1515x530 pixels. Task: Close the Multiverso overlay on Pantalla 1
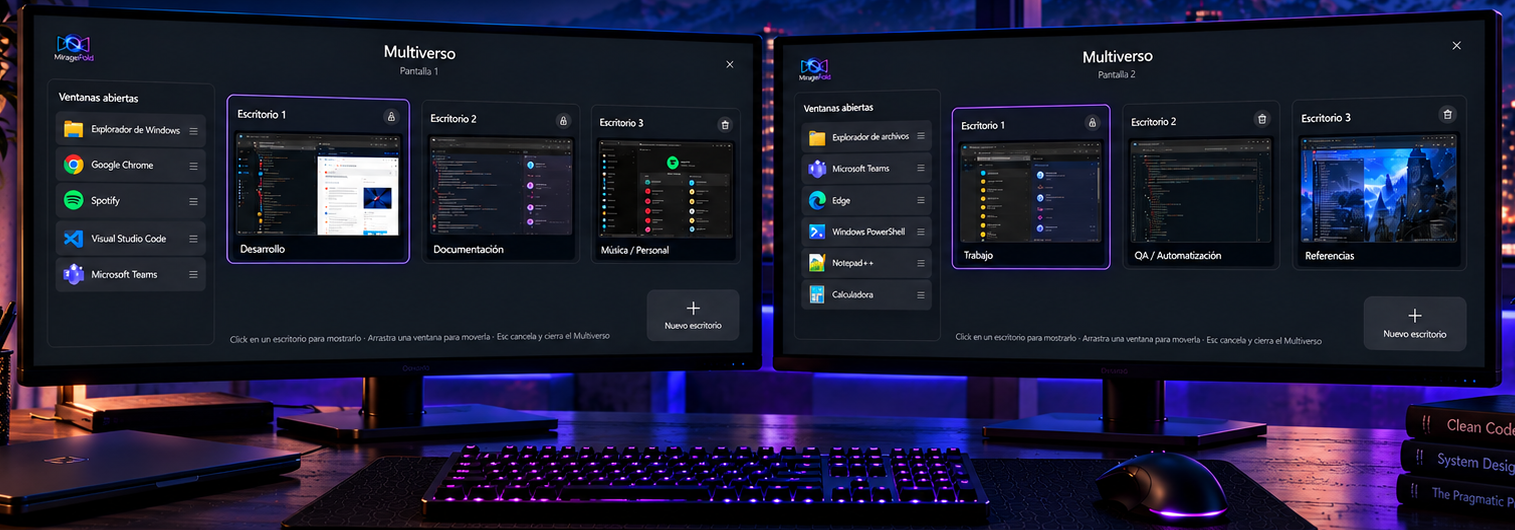(730, 64)
